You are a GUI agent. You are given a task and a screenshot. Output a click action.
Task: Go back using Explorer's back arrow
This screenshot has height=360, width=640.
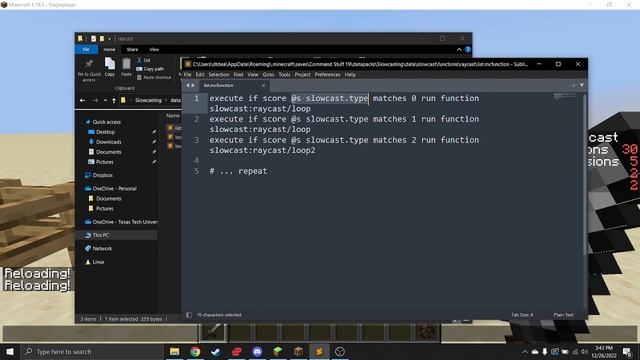point(82,100)
